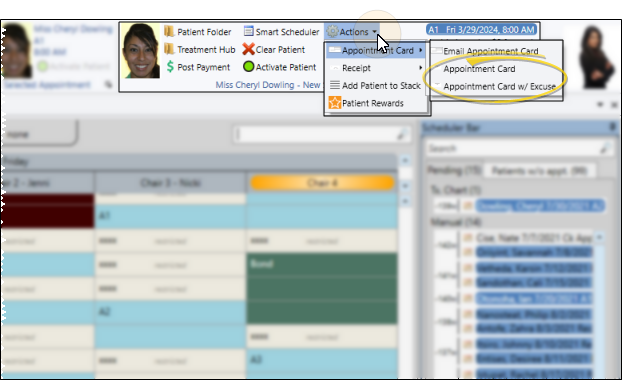Expand the Appointment Card submenu arrow
Screen dimensions: 623x380
(420, 50)
